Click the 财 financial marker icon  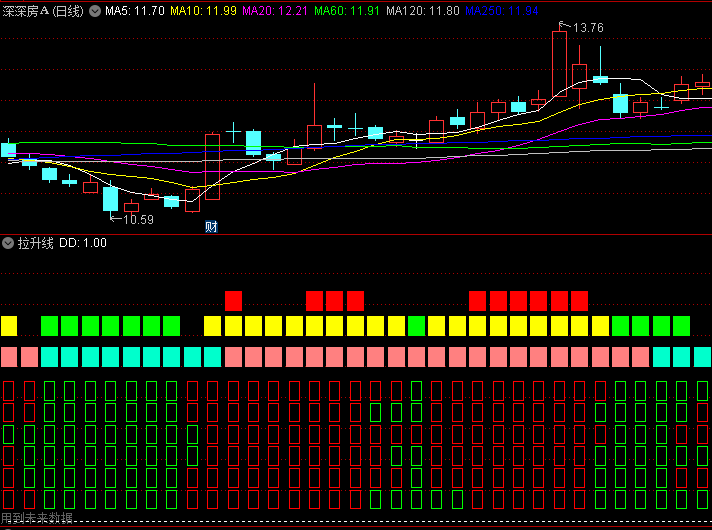[x=211, y=226]
